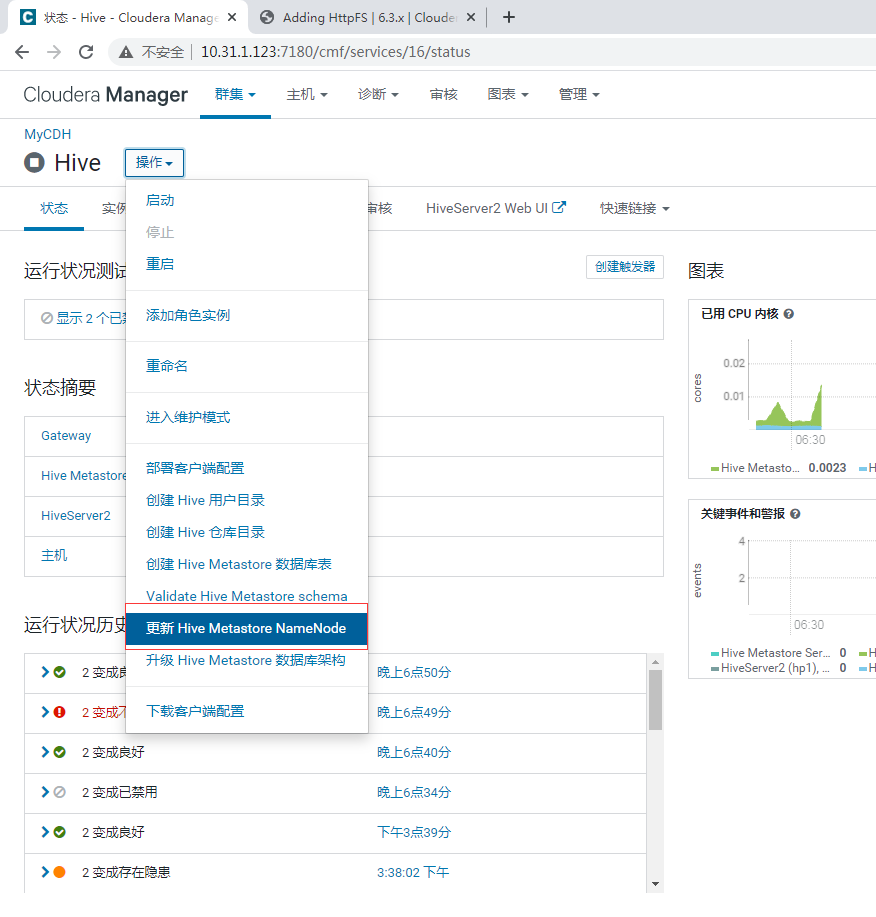Screen dimensions: 876x917
Task: Close the Adding HttpFS tab
Action: tap(471, 18)
